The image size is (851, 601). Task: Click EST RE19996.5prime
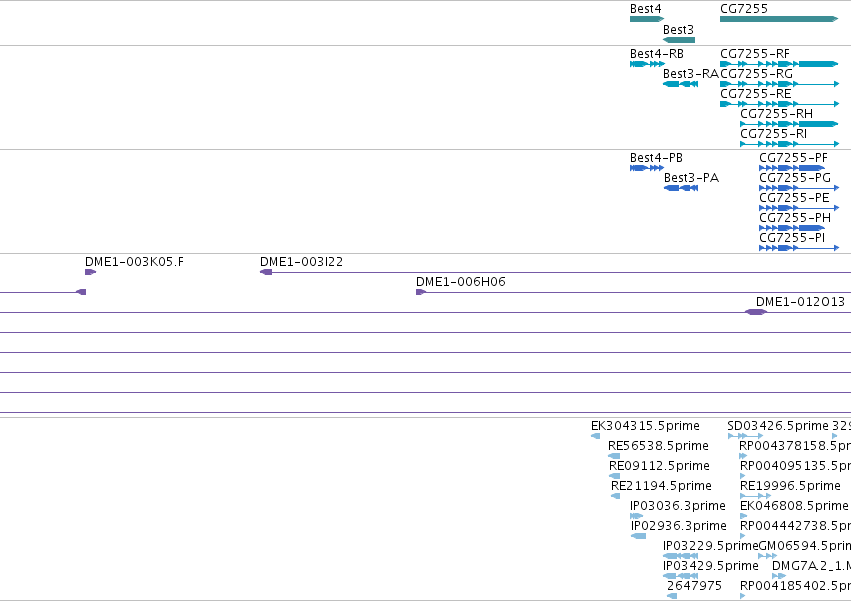pyautogui.click(x=790, y=486)
